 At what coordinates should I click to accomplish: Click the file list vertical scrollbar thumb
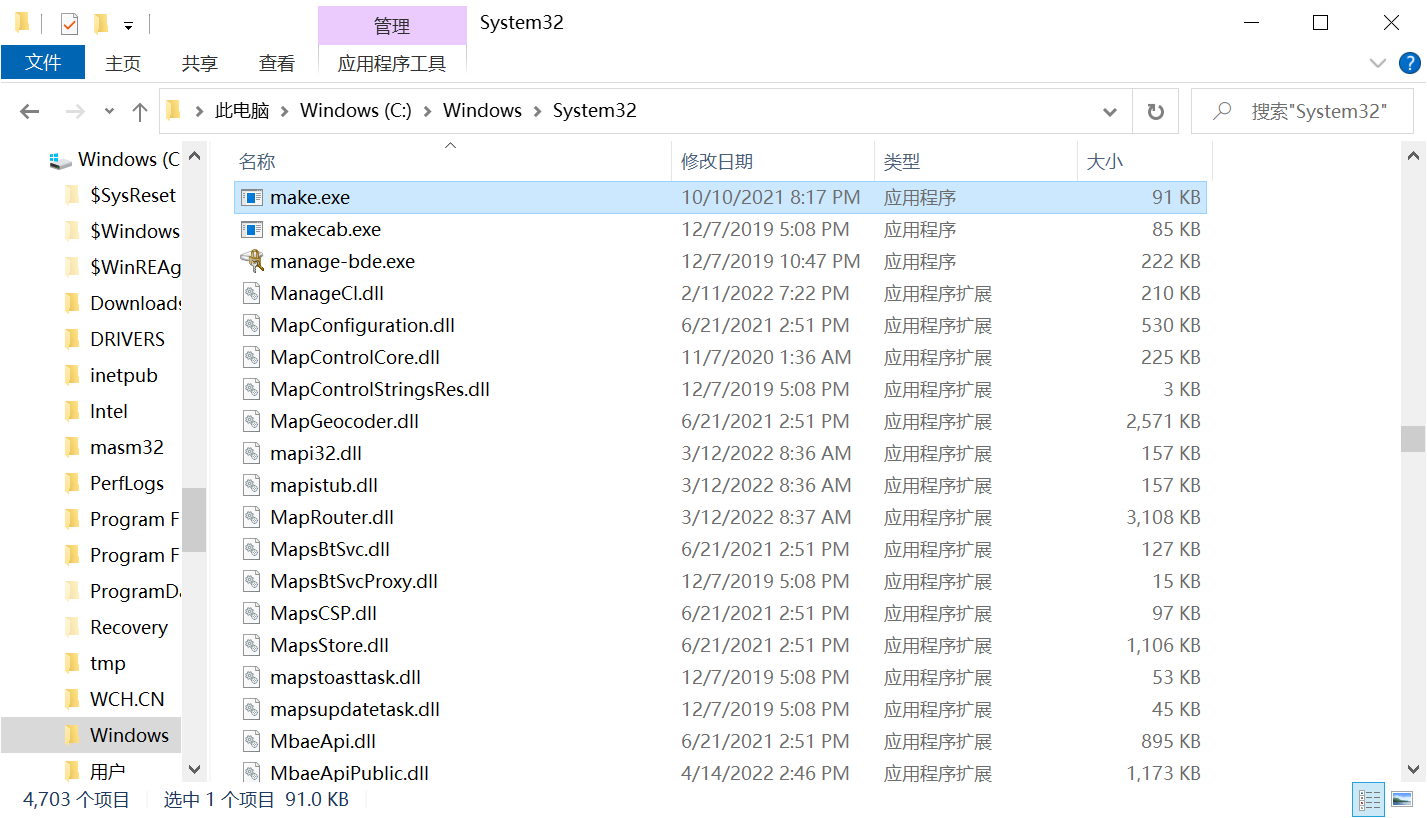pos(1412,439)
